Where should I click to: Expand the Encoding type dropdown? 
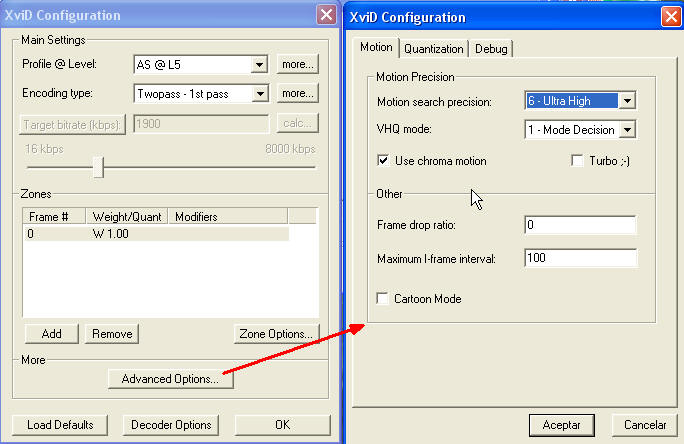coord(259,94)
